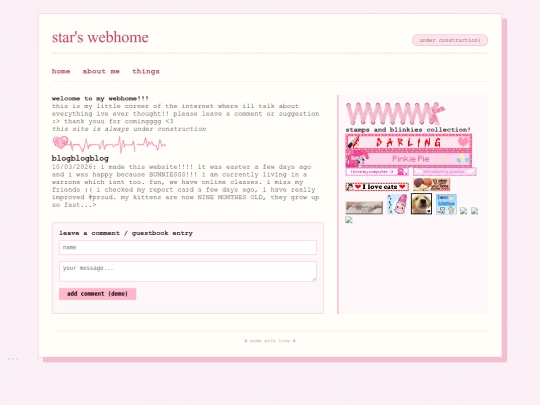The height and width of the screenshot is (405, 540).
Task: Click the Pinkie Pie blinkie
Action: [408, 159]
